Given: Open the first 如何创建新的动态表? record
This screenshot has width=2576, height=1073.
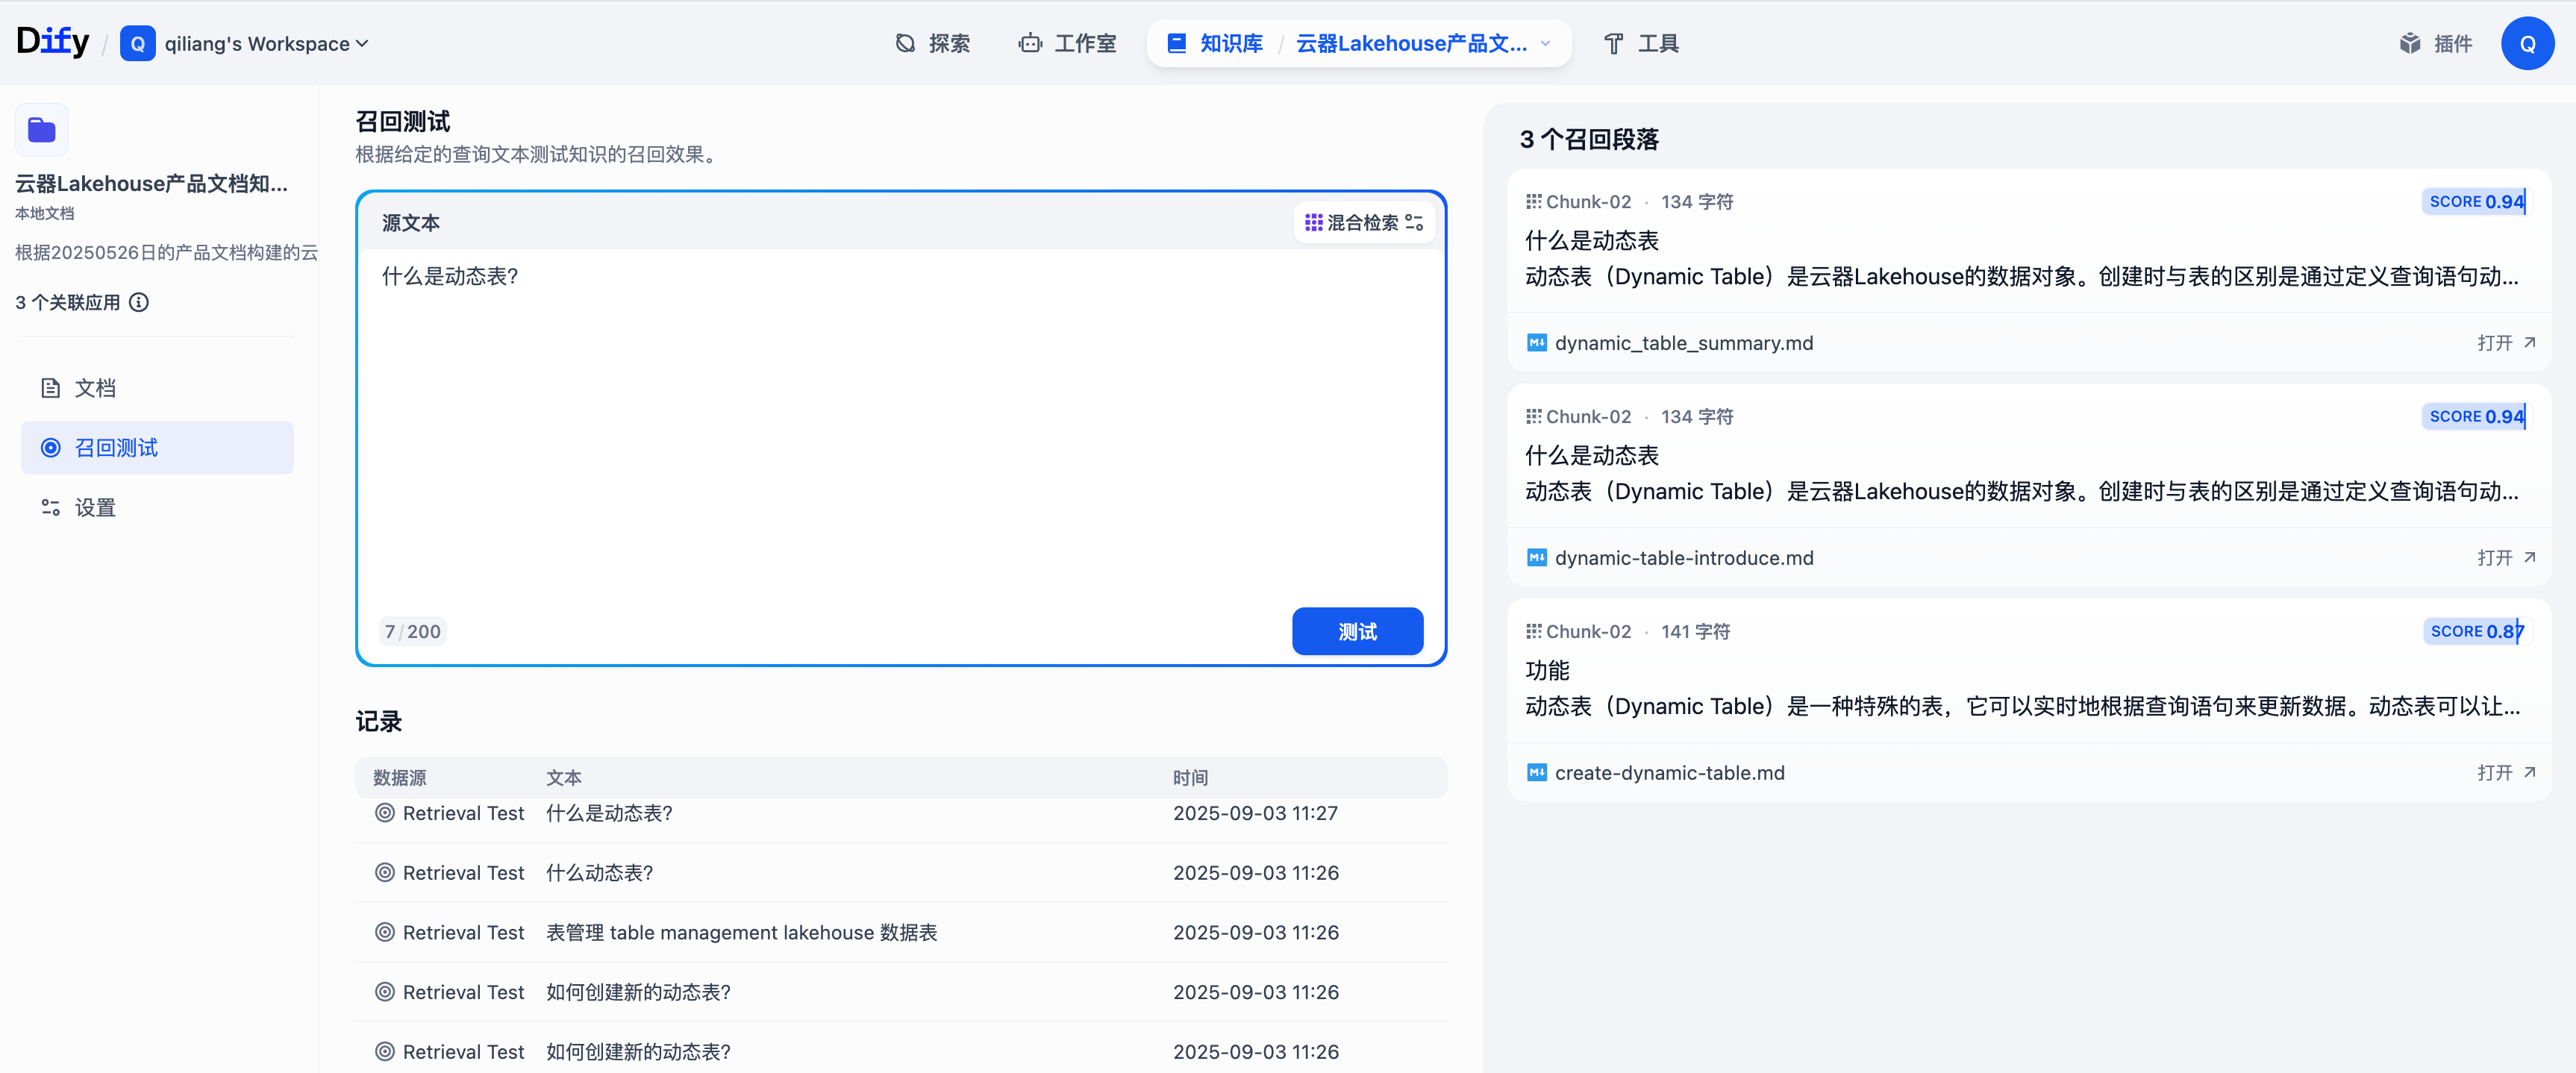Looking at the screenshot, I should pyautogui.click(x=901, y=993).
